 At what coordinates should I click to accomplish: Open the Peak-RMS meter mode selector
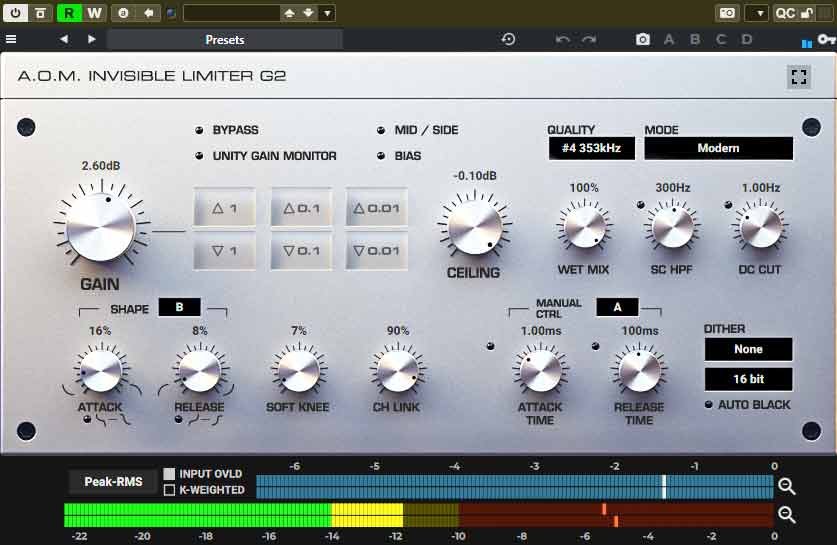pos(113,481)
